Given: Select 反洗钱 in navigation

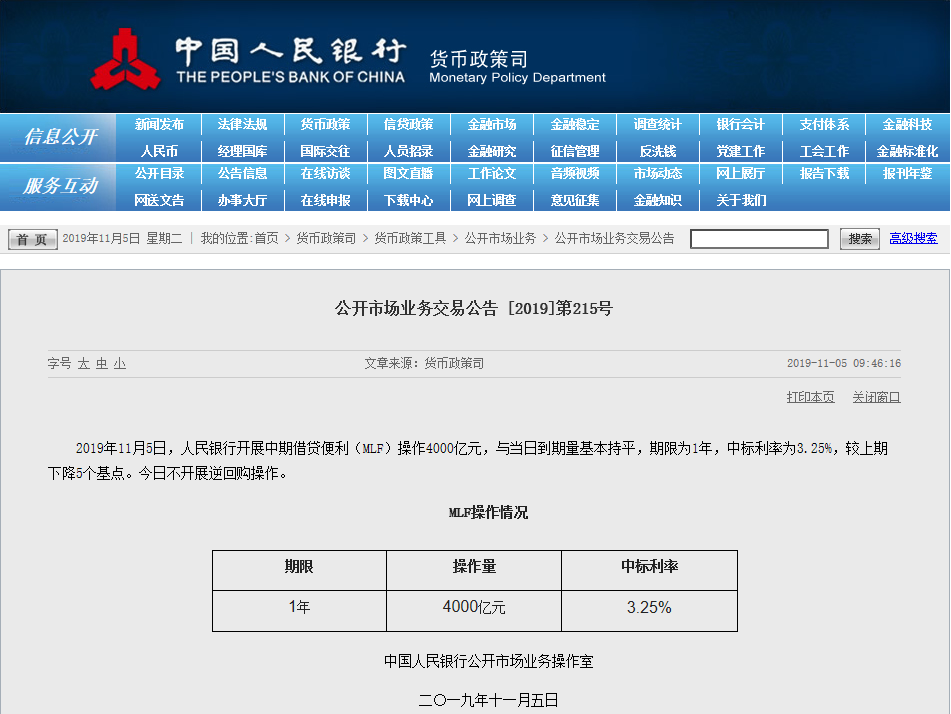Looking at the screenshot, I should pyautogui.click(x=657, y=151).
